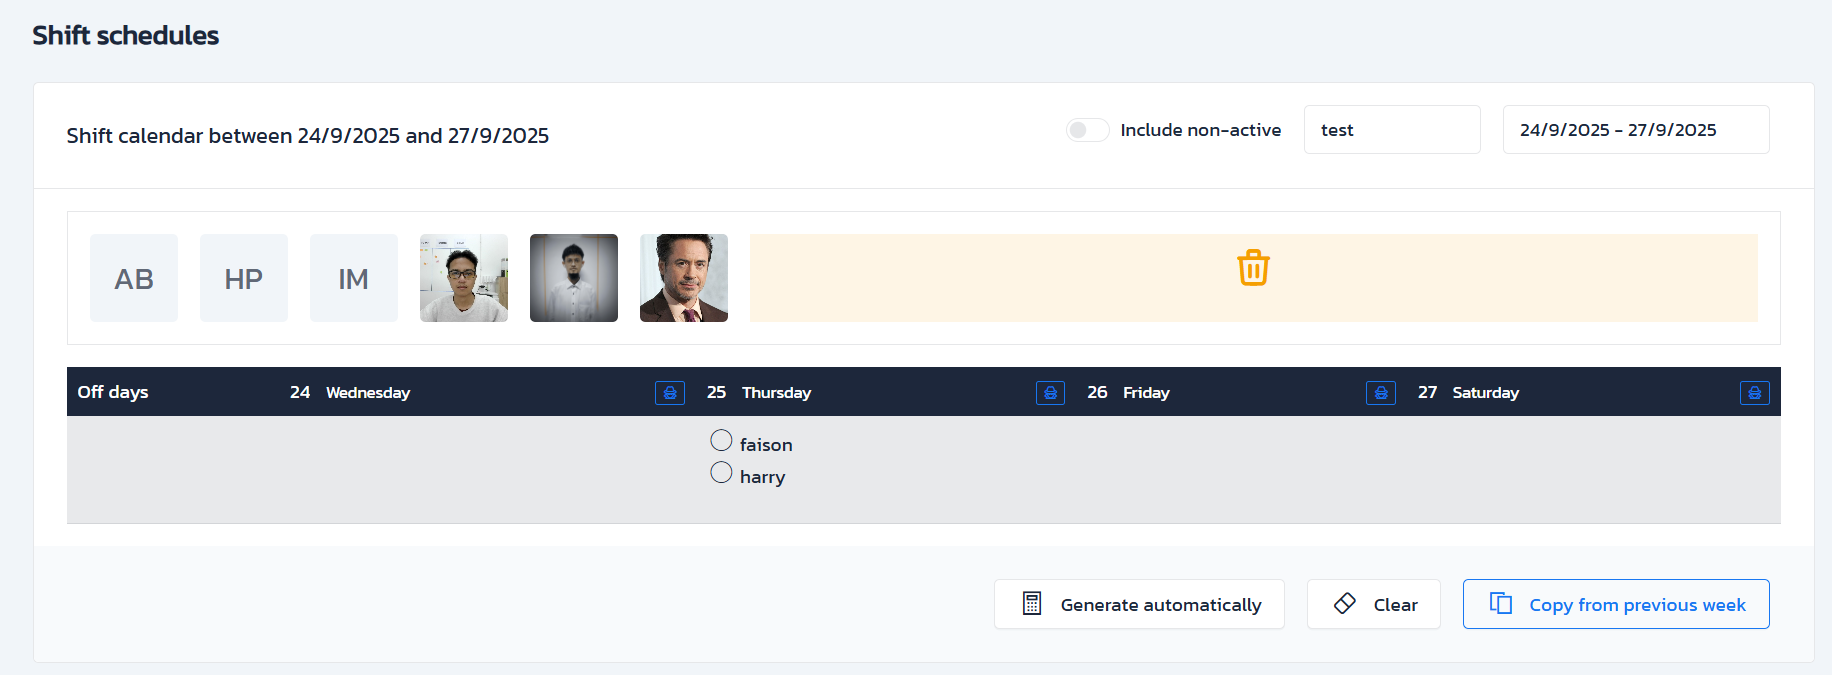1832x675 pixels.
Task: Click the orange trash bin icon
Action: (1253, 268)
